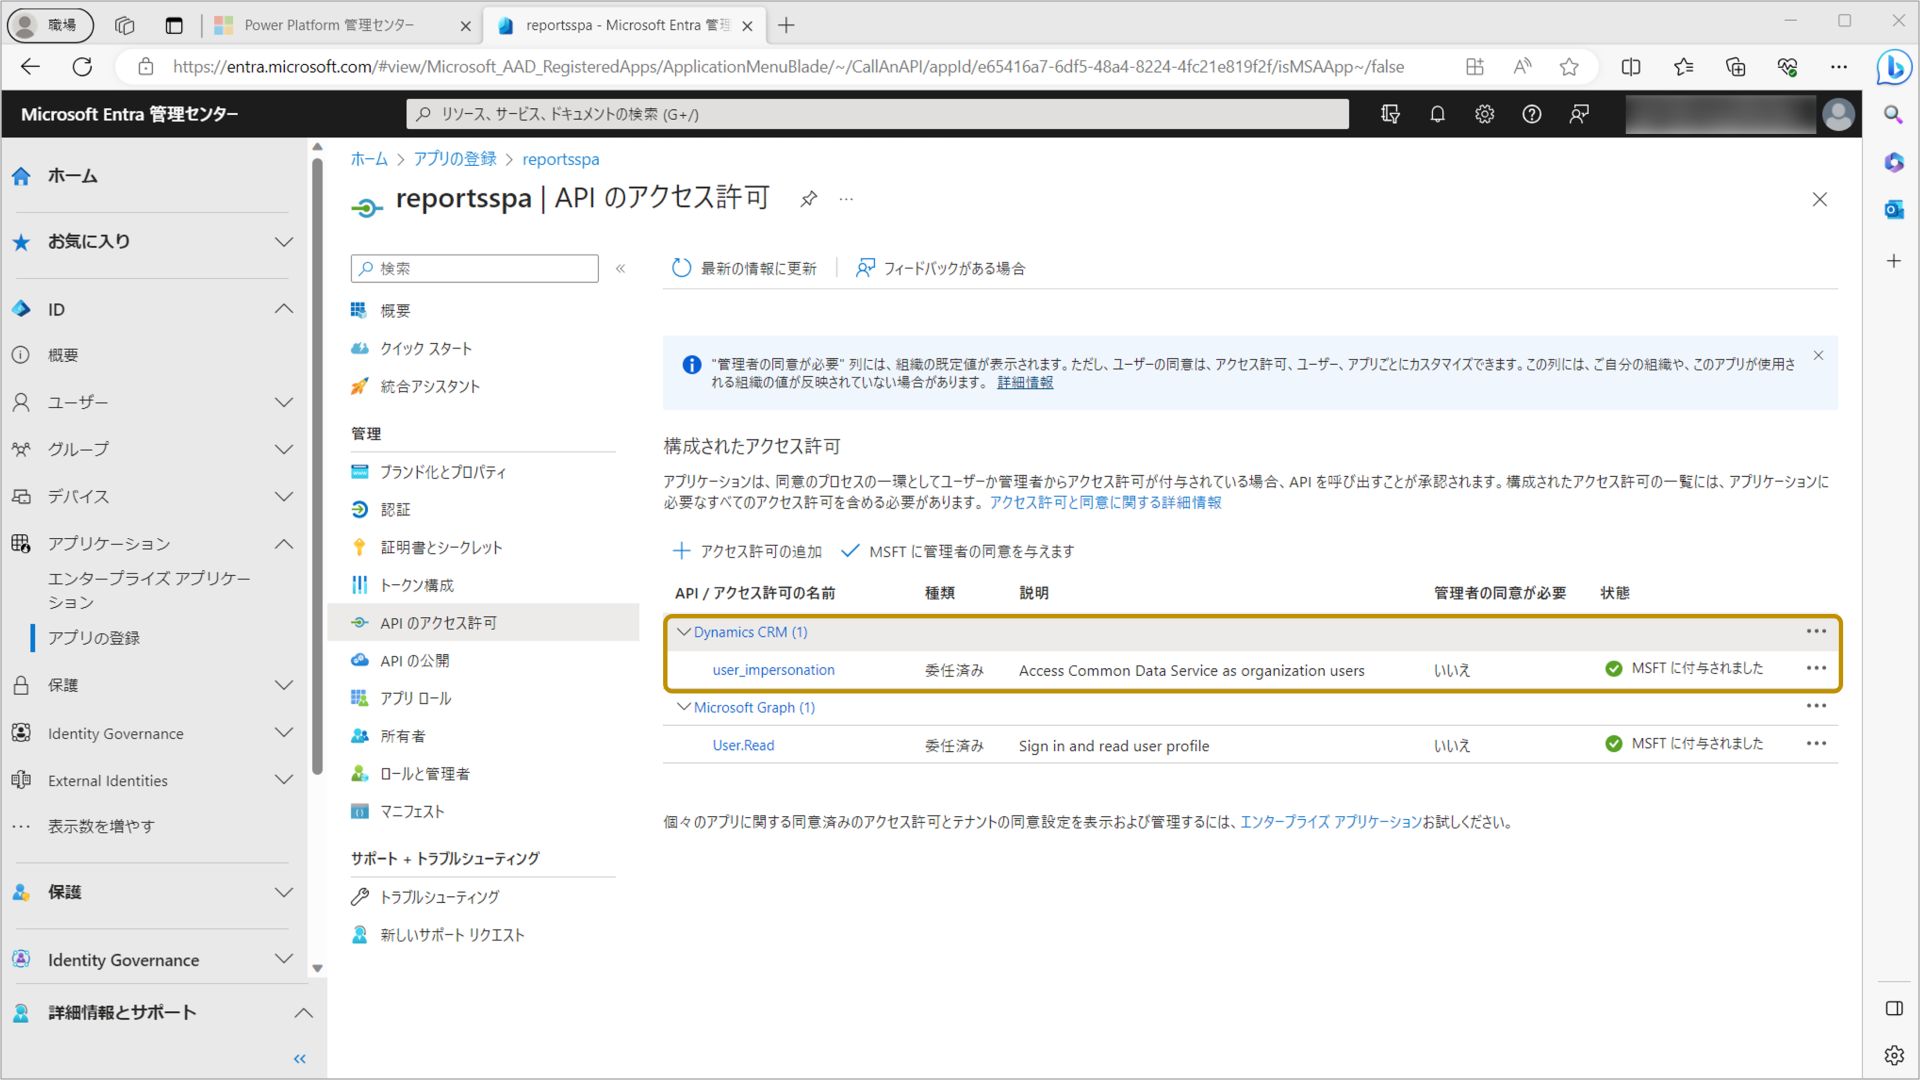Expand the グループ navigation item

[x=284, y=449]
